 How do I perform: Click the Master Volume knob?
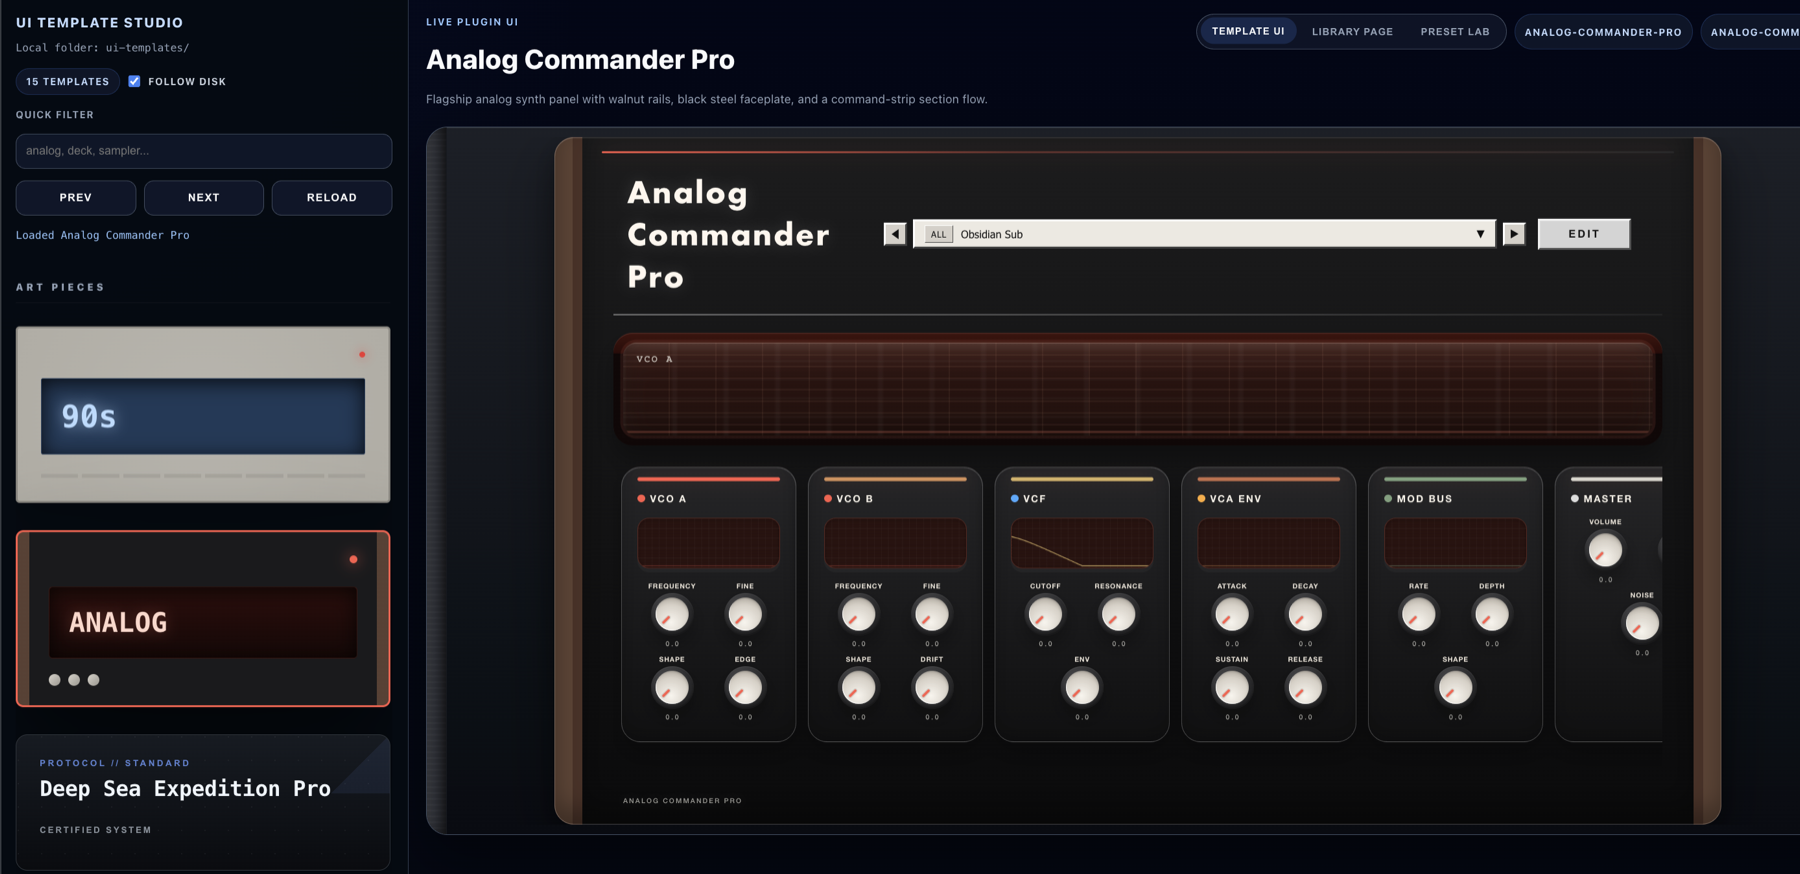[1605, 550]
